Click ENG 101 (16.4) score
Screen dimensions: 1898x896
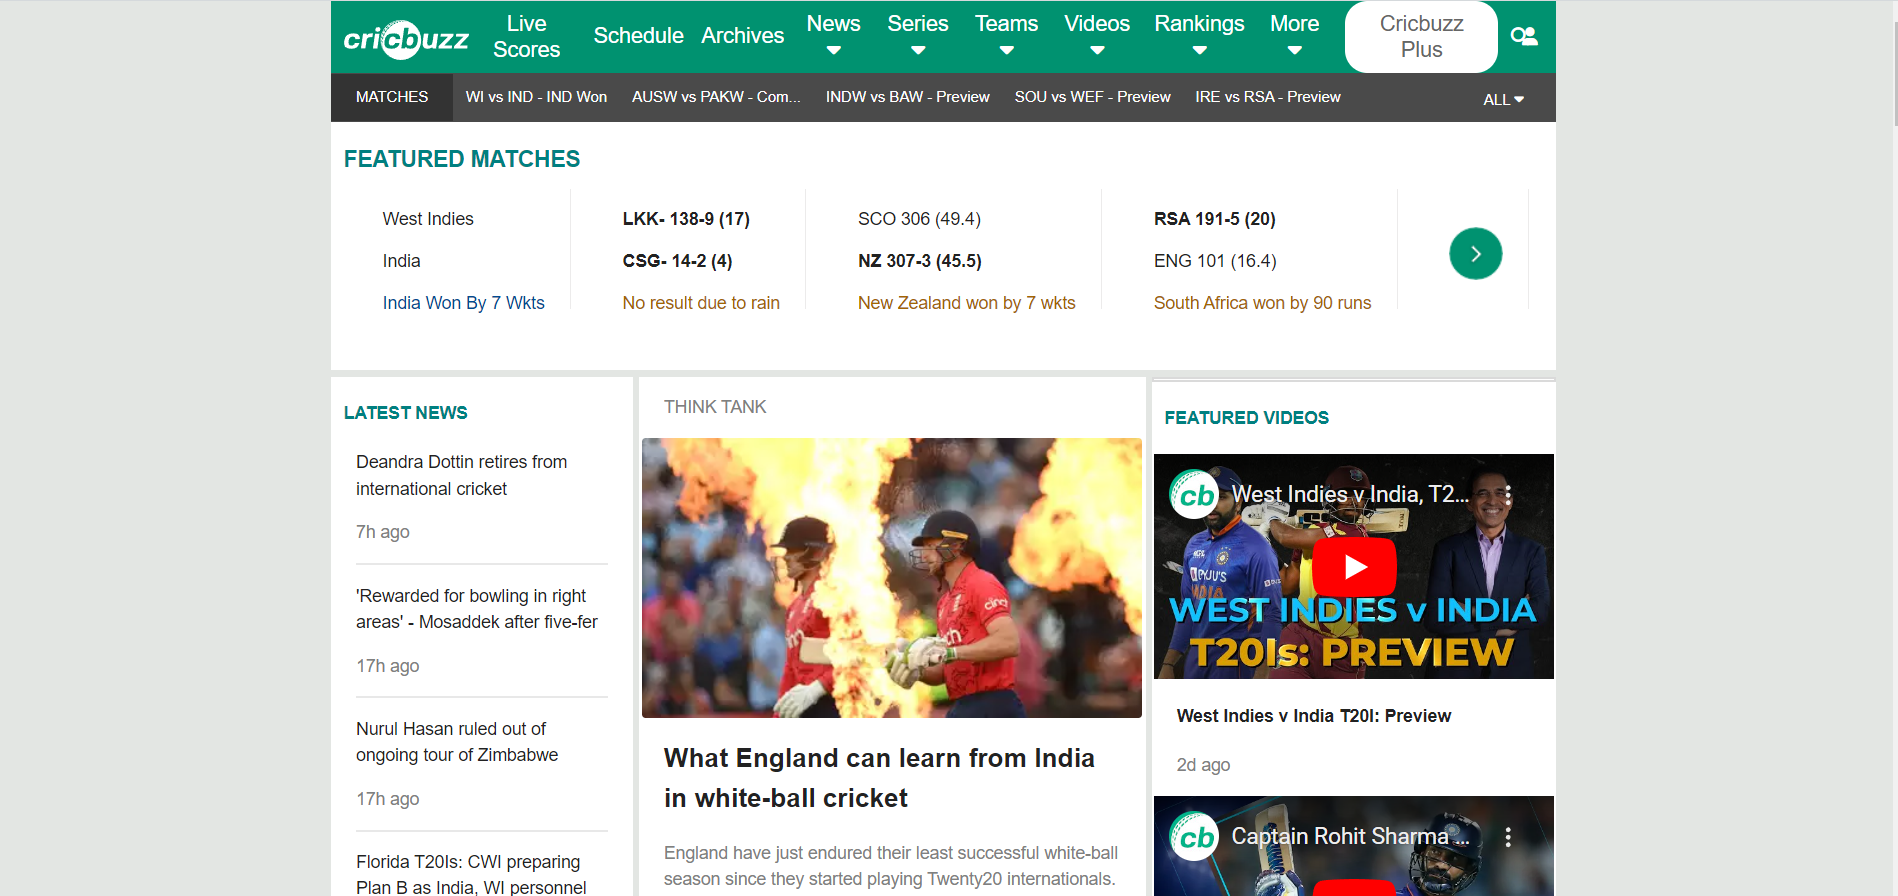(x=1215, y=261)
